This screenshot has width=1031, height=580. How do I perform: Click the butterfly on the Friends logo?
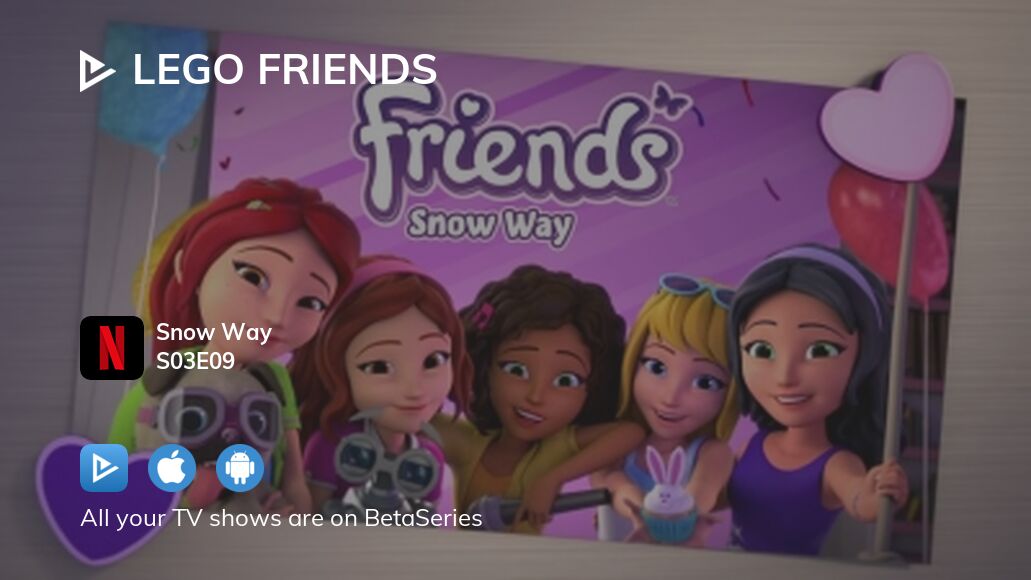[x=672, y=100]
